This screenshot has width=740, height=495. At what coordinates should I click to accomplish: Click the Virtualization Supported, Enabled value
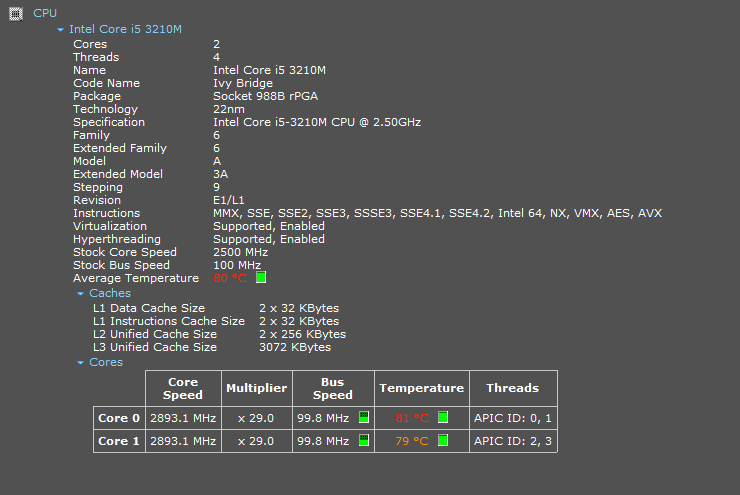[x=269, y=227]
